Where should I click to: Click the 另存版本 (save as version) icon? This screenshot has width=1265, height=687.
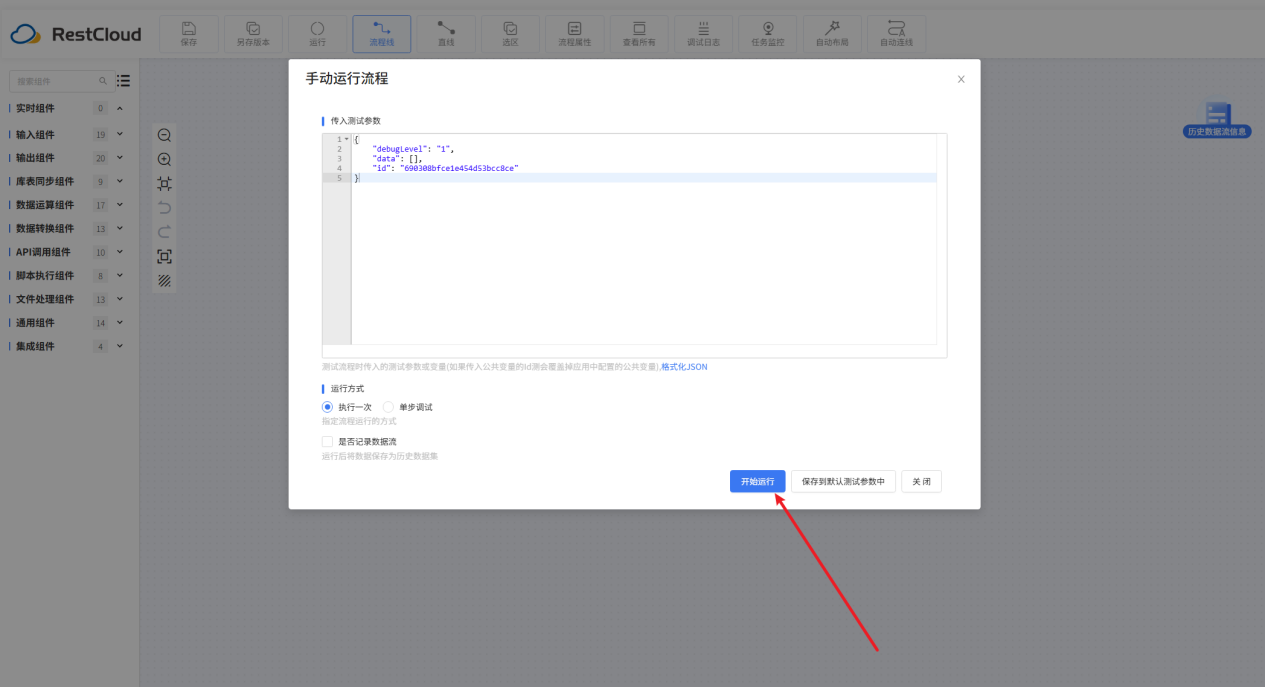tap(253, 33)
